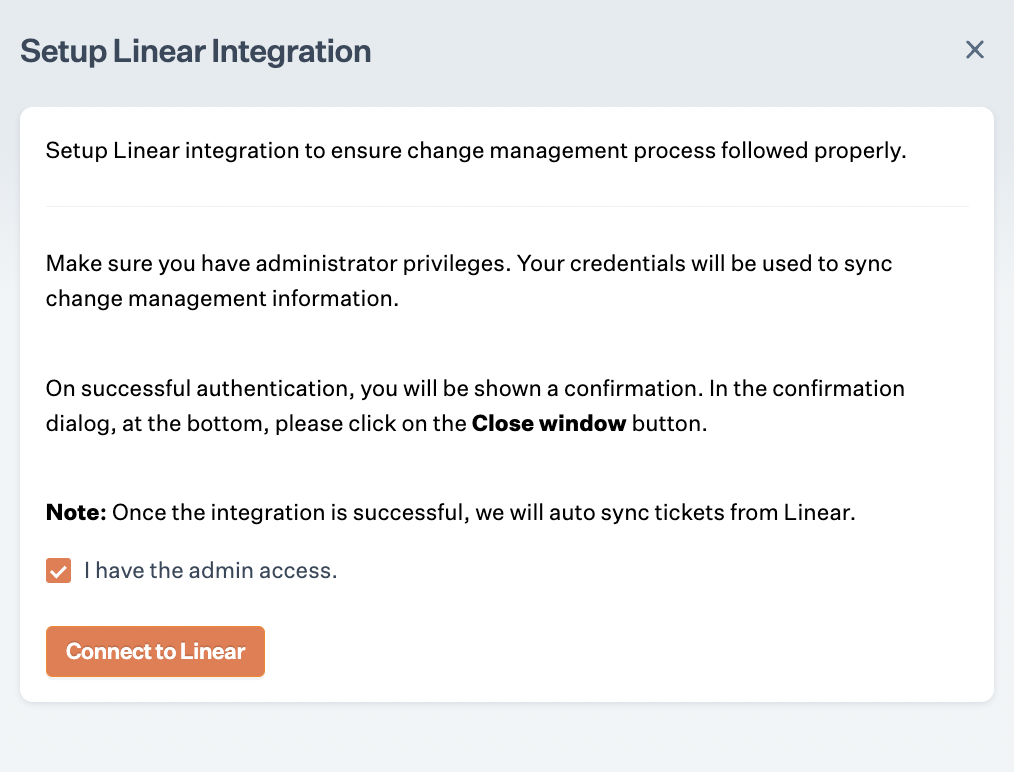The height and width of the screenshot is (772, 1014).
Task: Click 'I have the admin access.' label
Action: (x=211, y=570)
